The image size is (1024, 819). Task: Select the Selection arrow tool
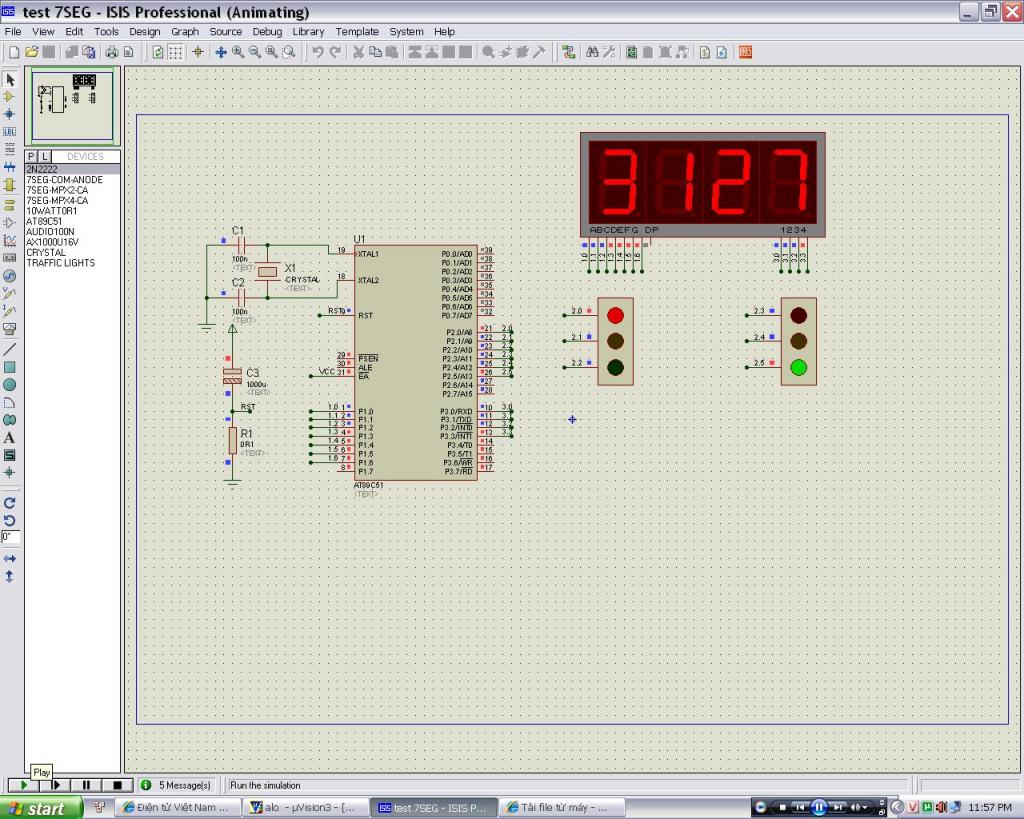point(9,79)
